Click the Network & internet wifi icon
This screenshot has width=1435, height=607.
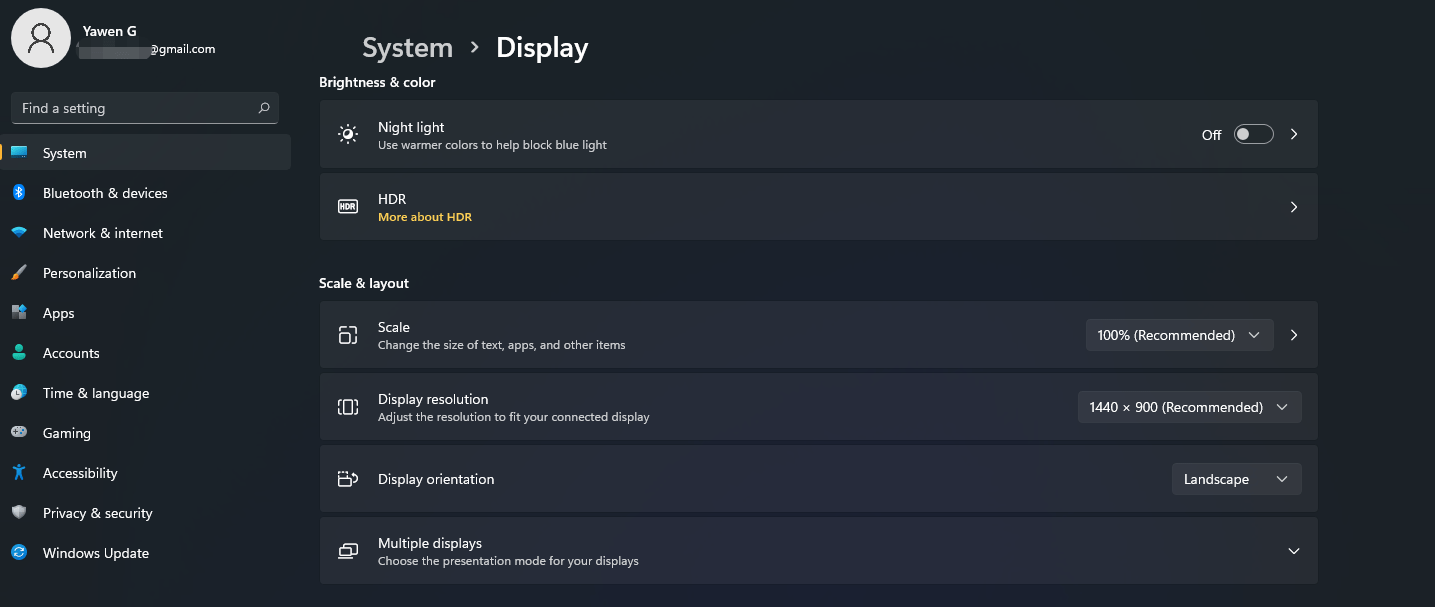19,233
